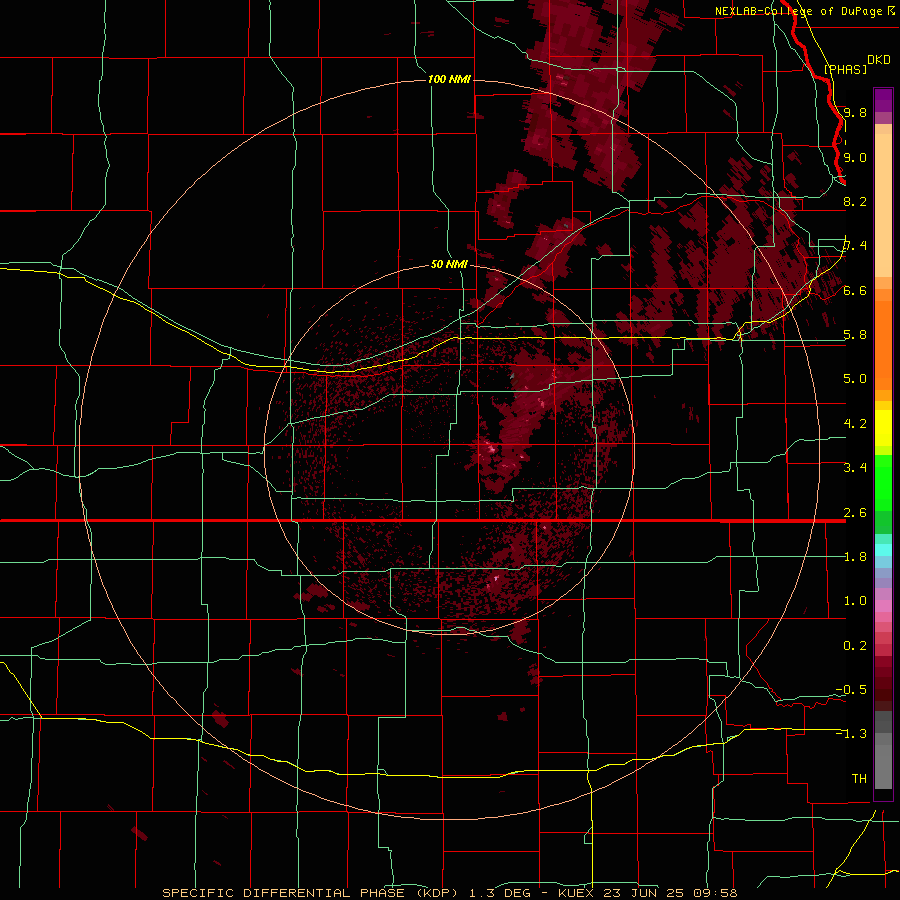This screenshot has height=900, width=900.
Task: Click the yellow segment of the color bar
Action: click(883, 428)
